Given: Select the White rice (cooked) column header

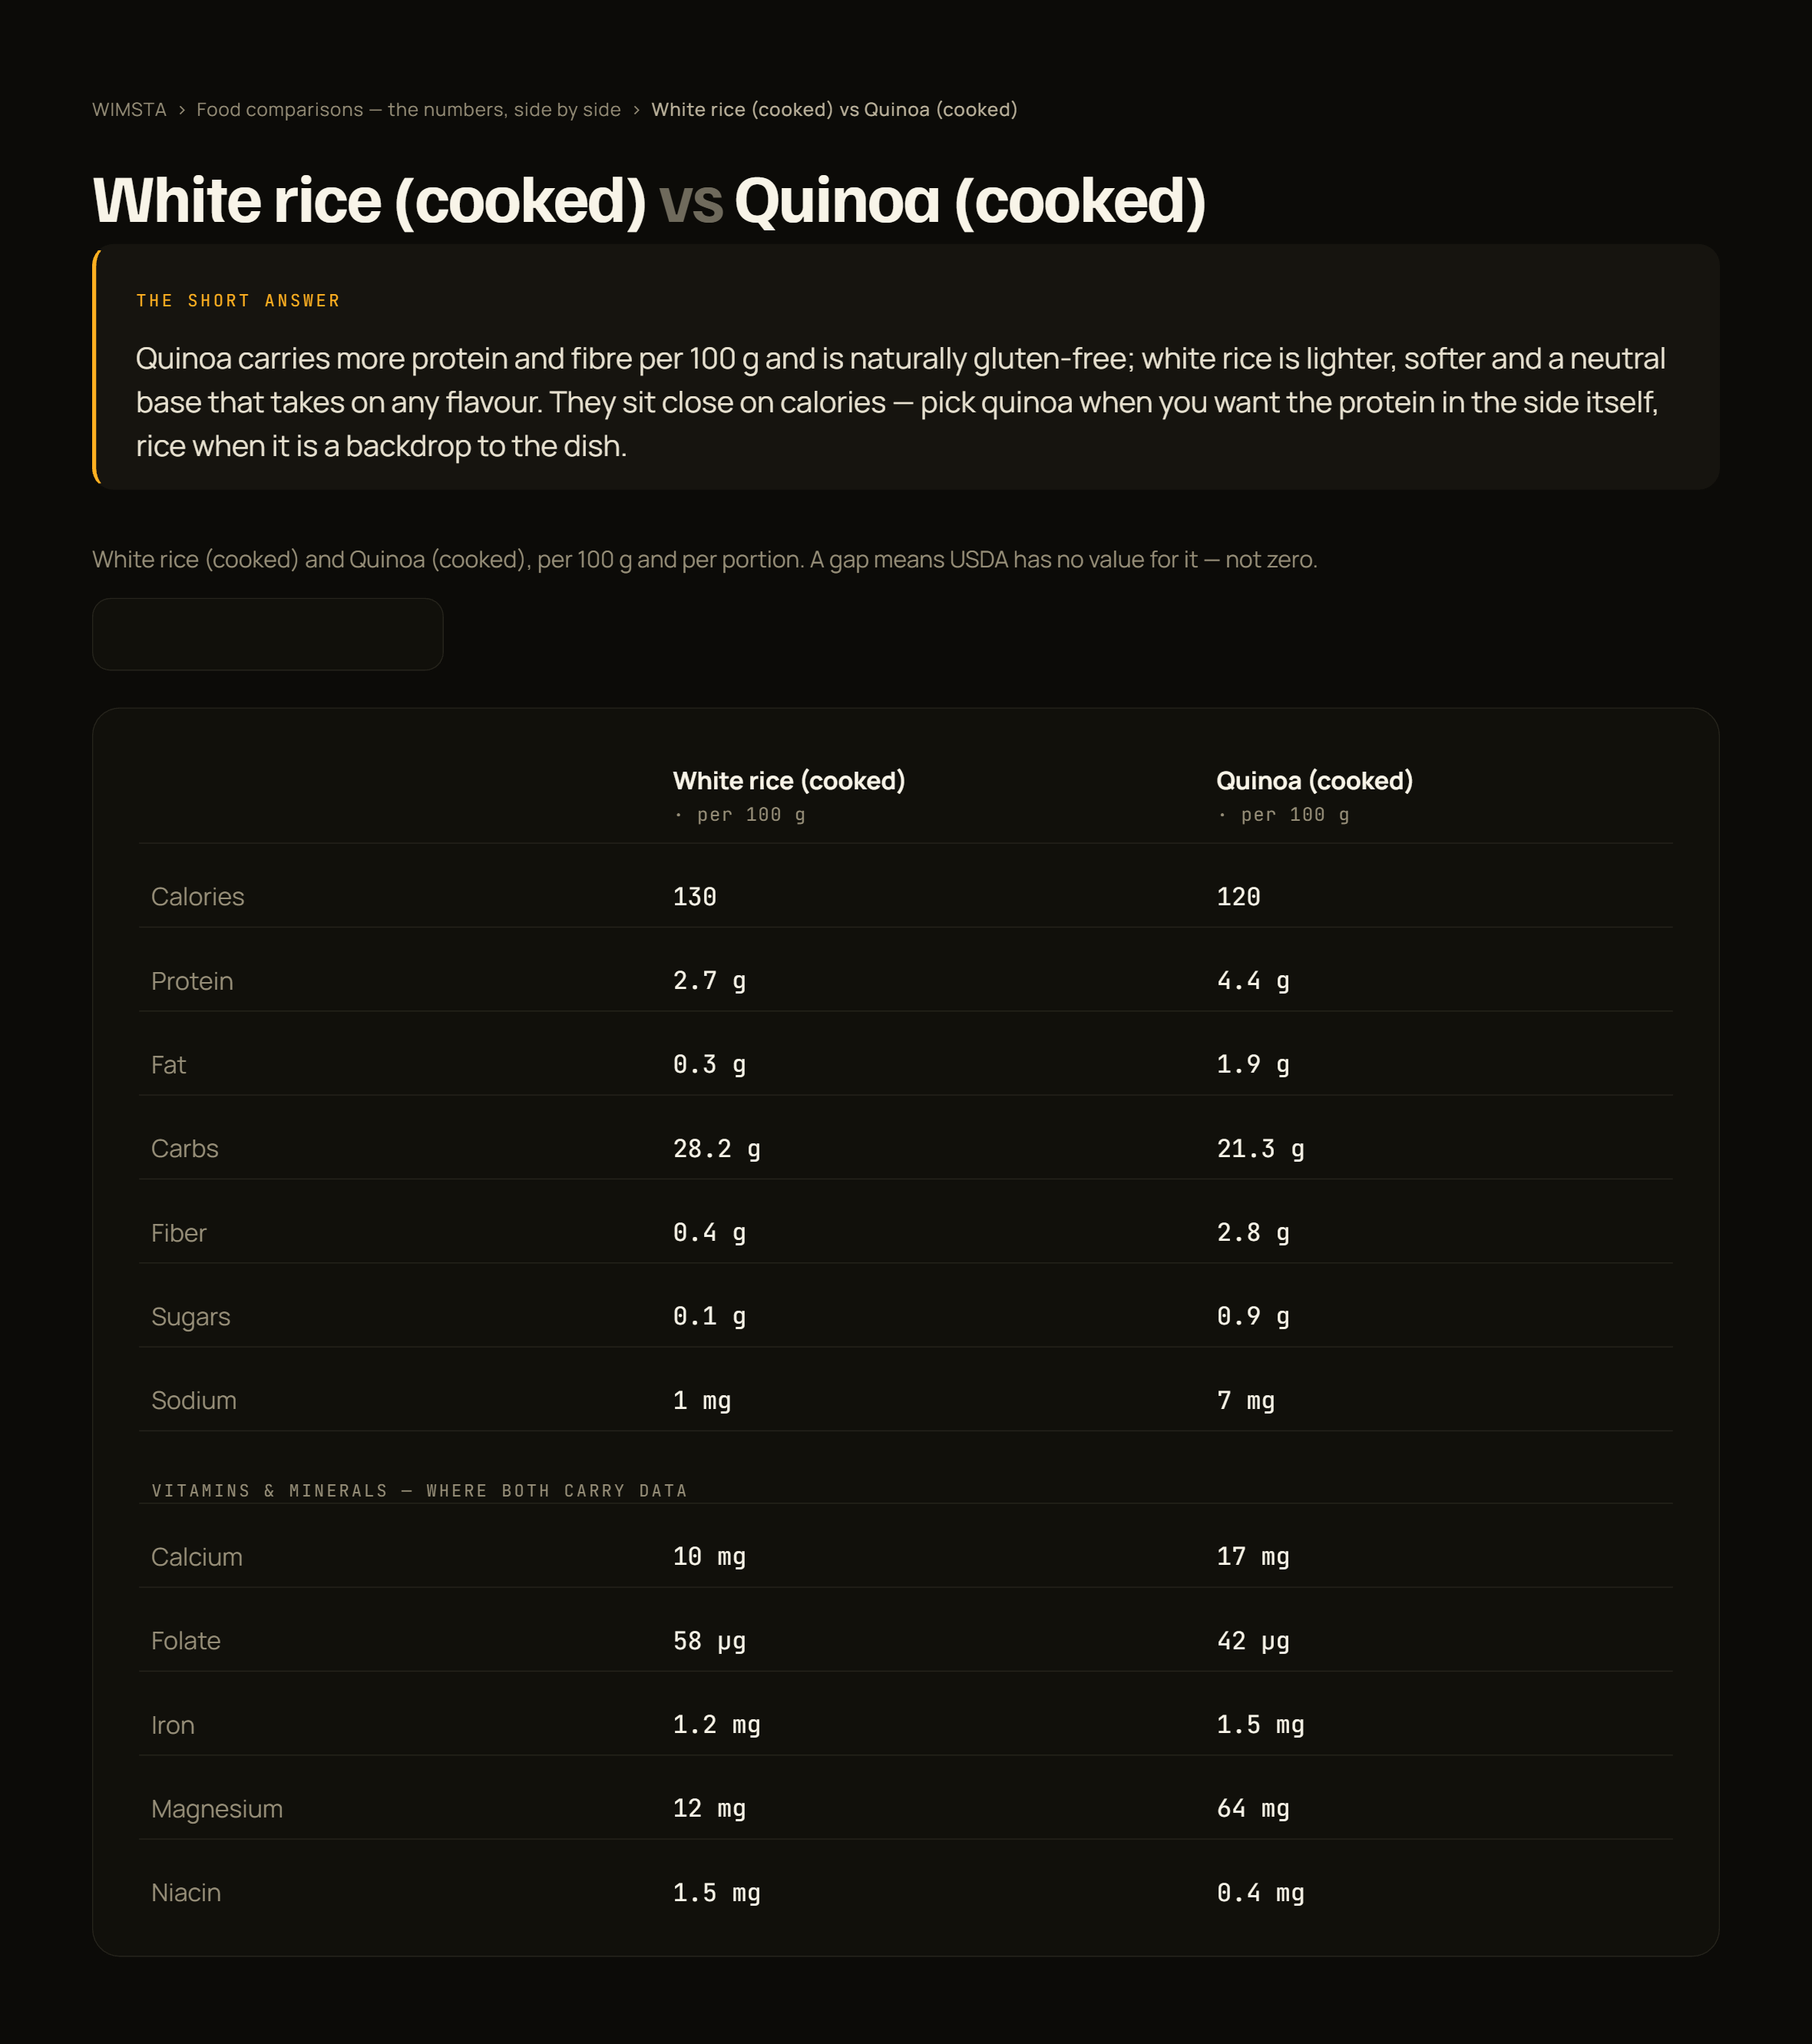Looking at the screenshot, I should 788,780.
